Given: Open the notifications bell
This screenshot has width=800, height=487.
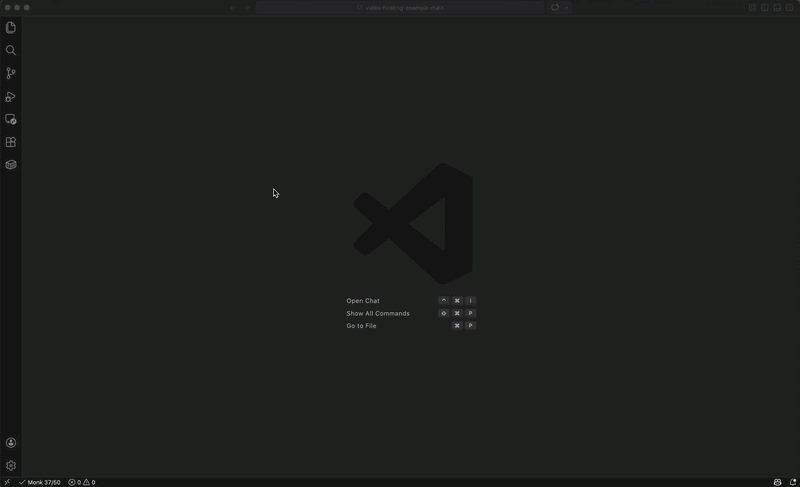Looking at the screenshot, I should coord(792,482).
